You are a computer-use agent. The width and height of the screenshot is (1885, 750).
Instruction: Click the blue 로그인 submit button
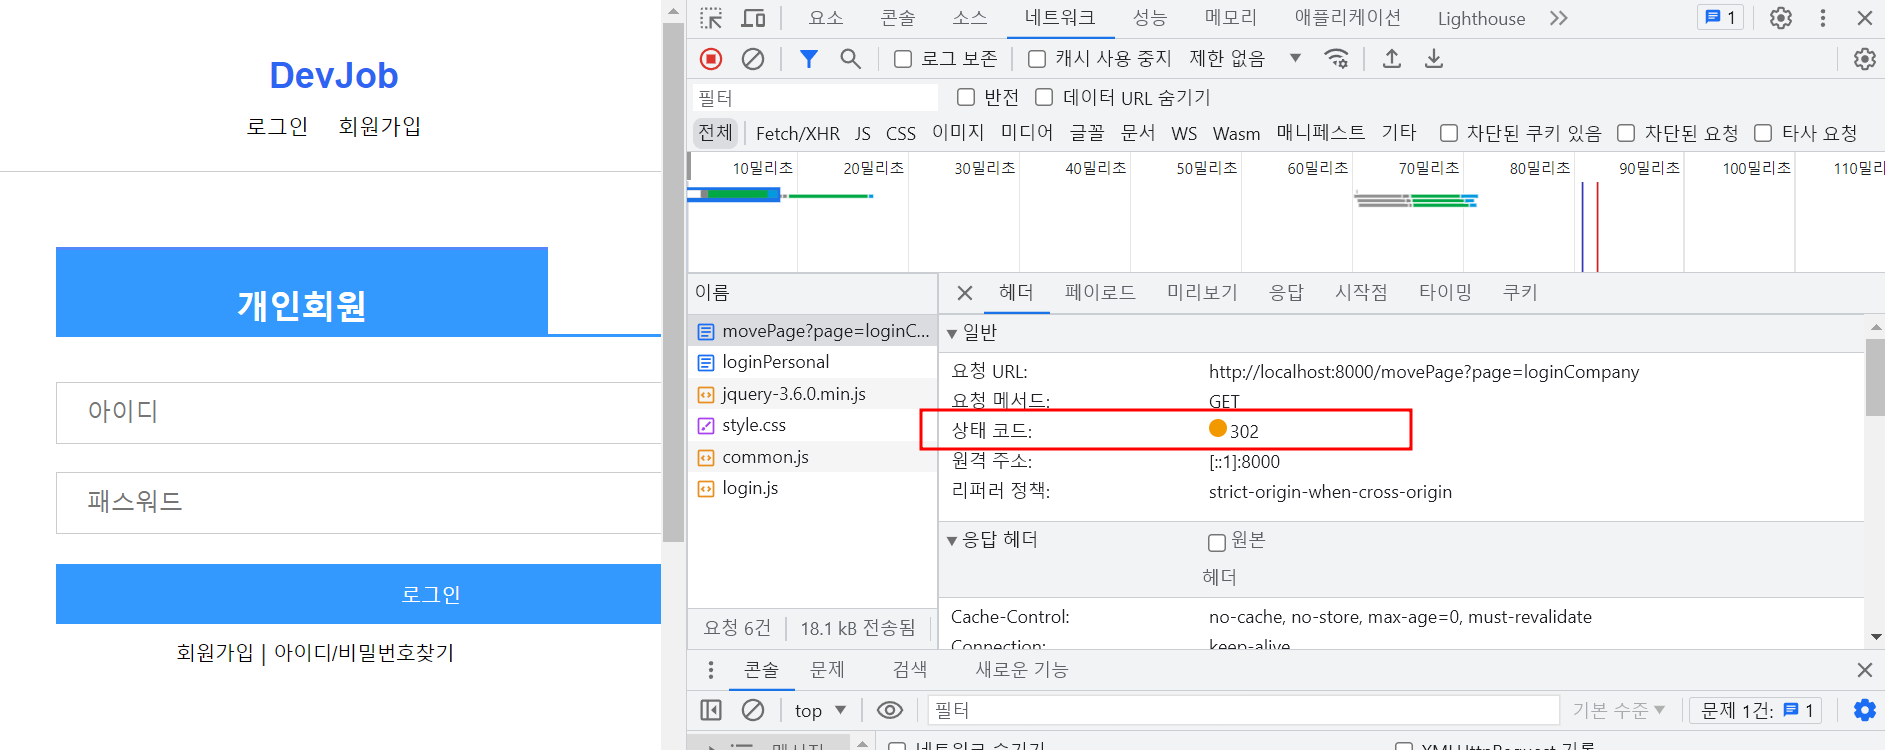[358, 594]
